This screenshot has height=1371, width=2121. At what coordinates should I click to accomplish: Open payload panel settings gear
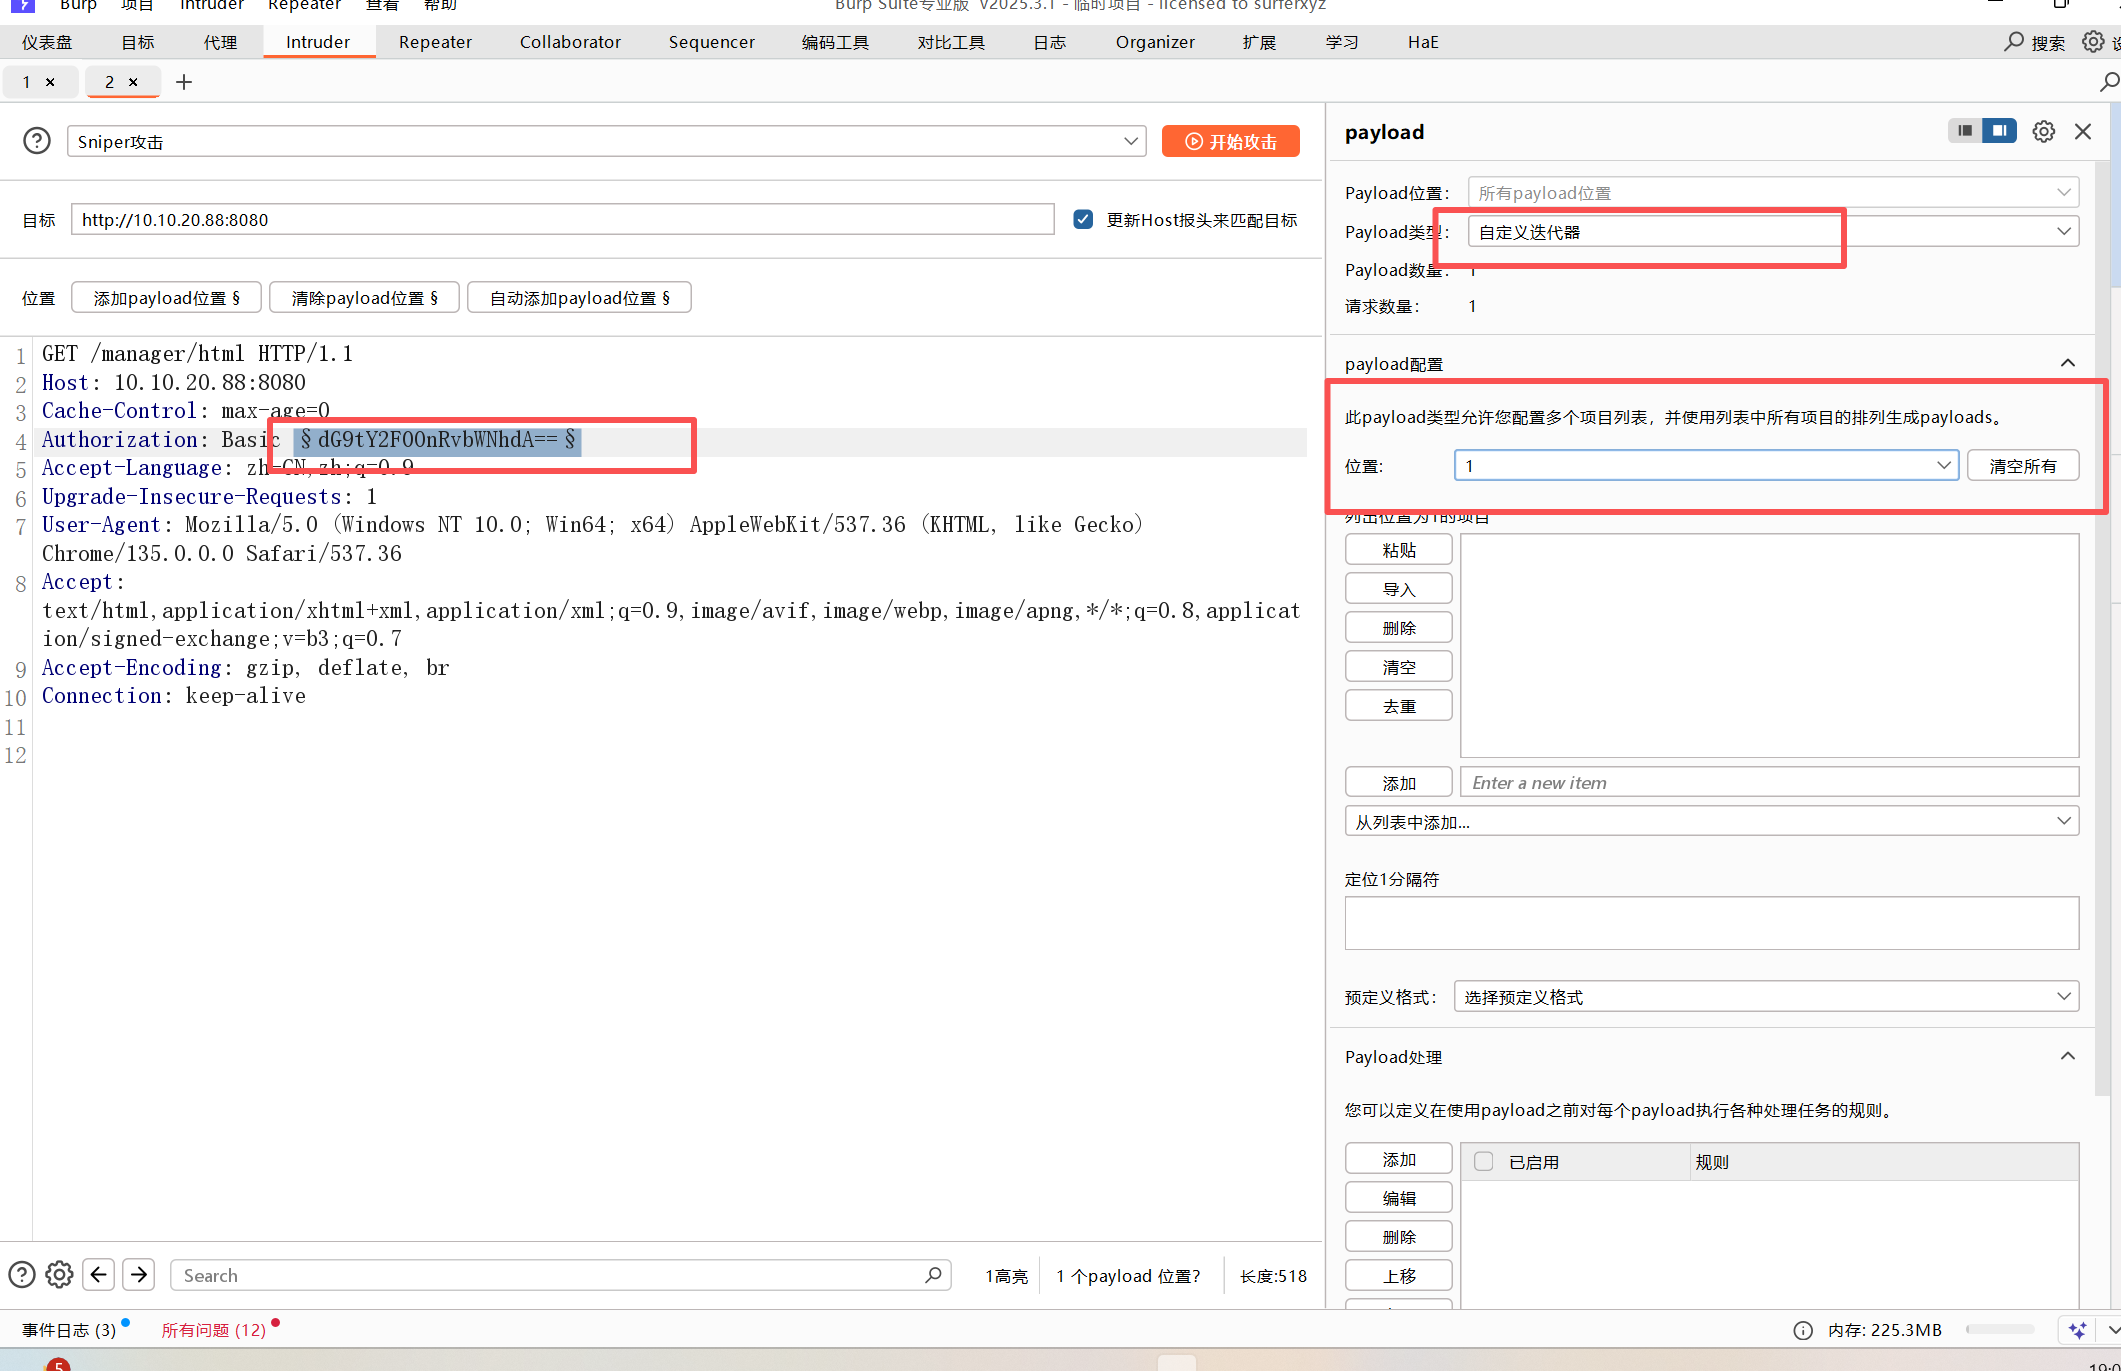coord(2043,131)
